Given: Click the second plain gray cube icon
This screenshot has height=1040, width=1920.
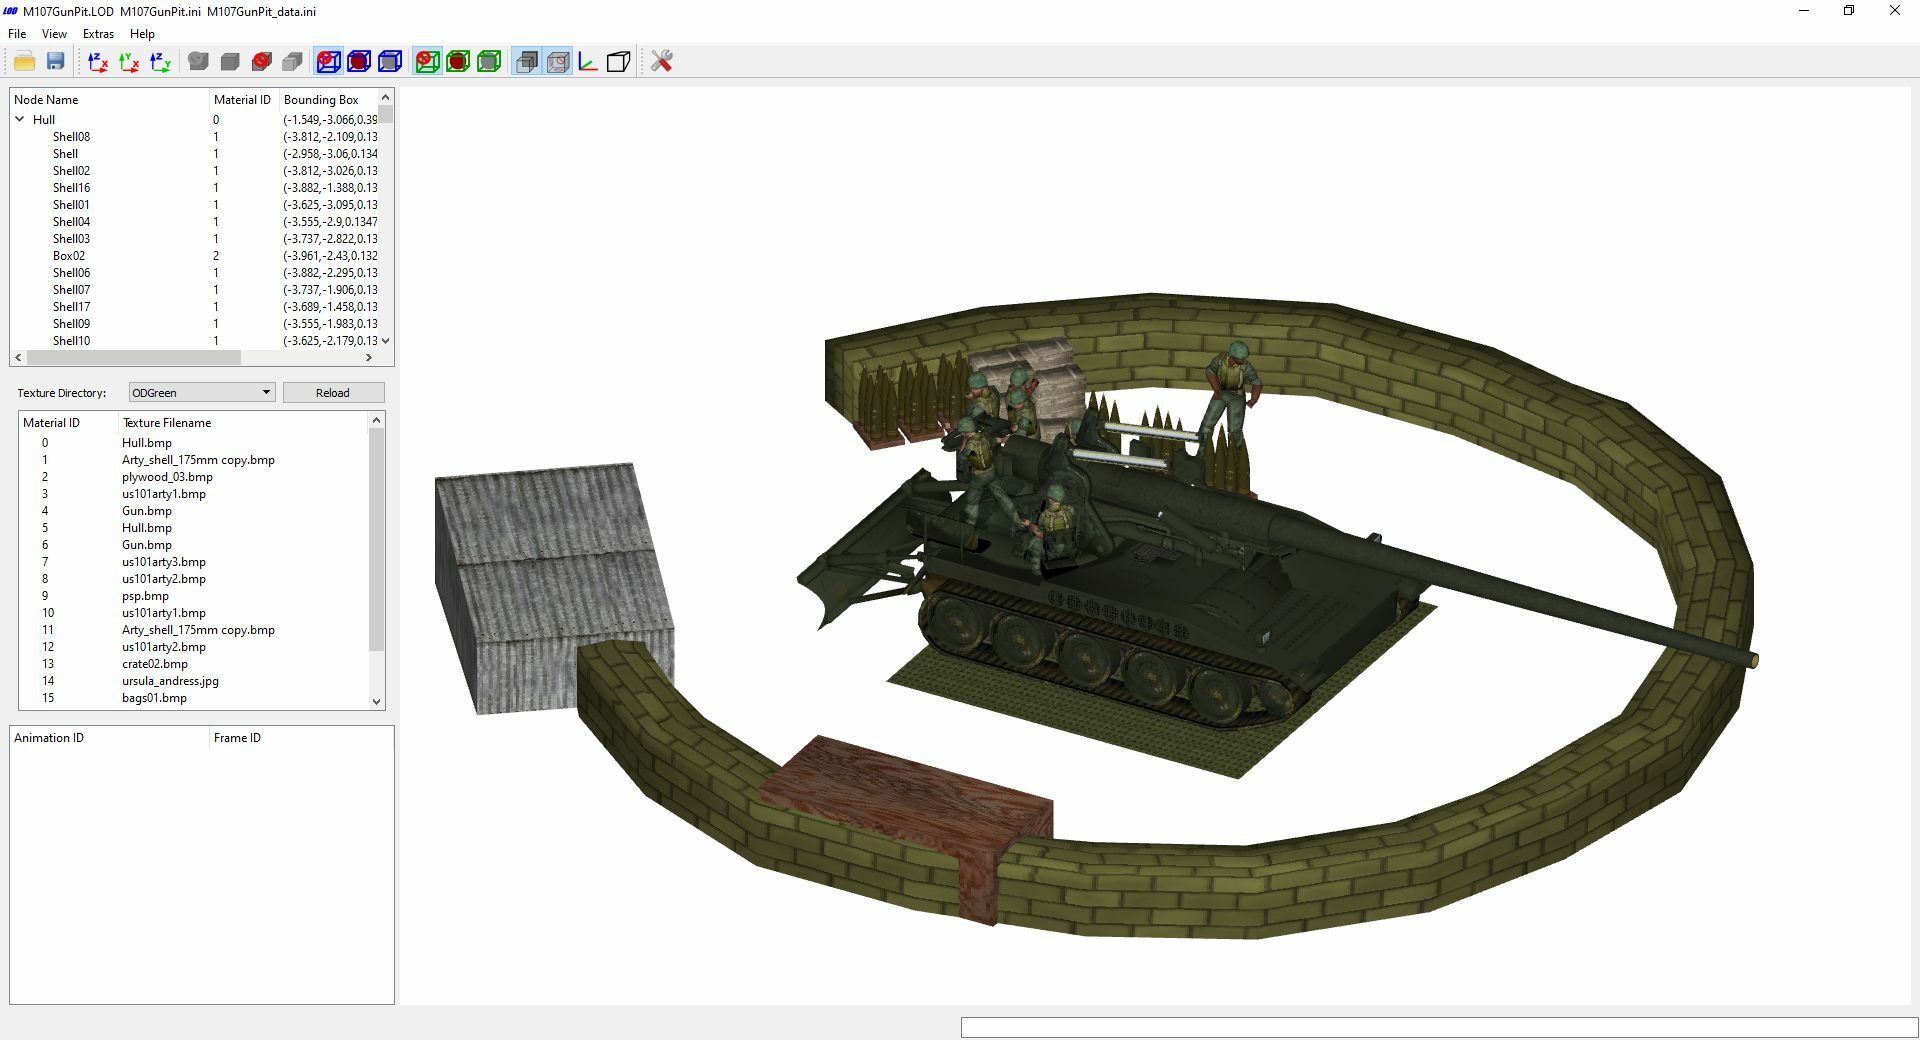Looking at the screenshot, I should click(x=230, y=62).
